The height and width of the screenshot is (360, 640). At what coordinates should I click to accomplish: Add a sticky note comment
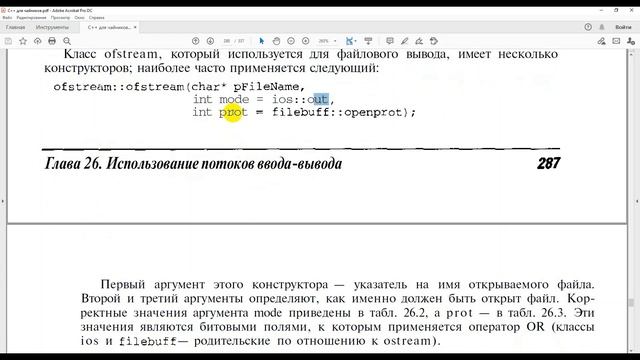click(390, 41)
